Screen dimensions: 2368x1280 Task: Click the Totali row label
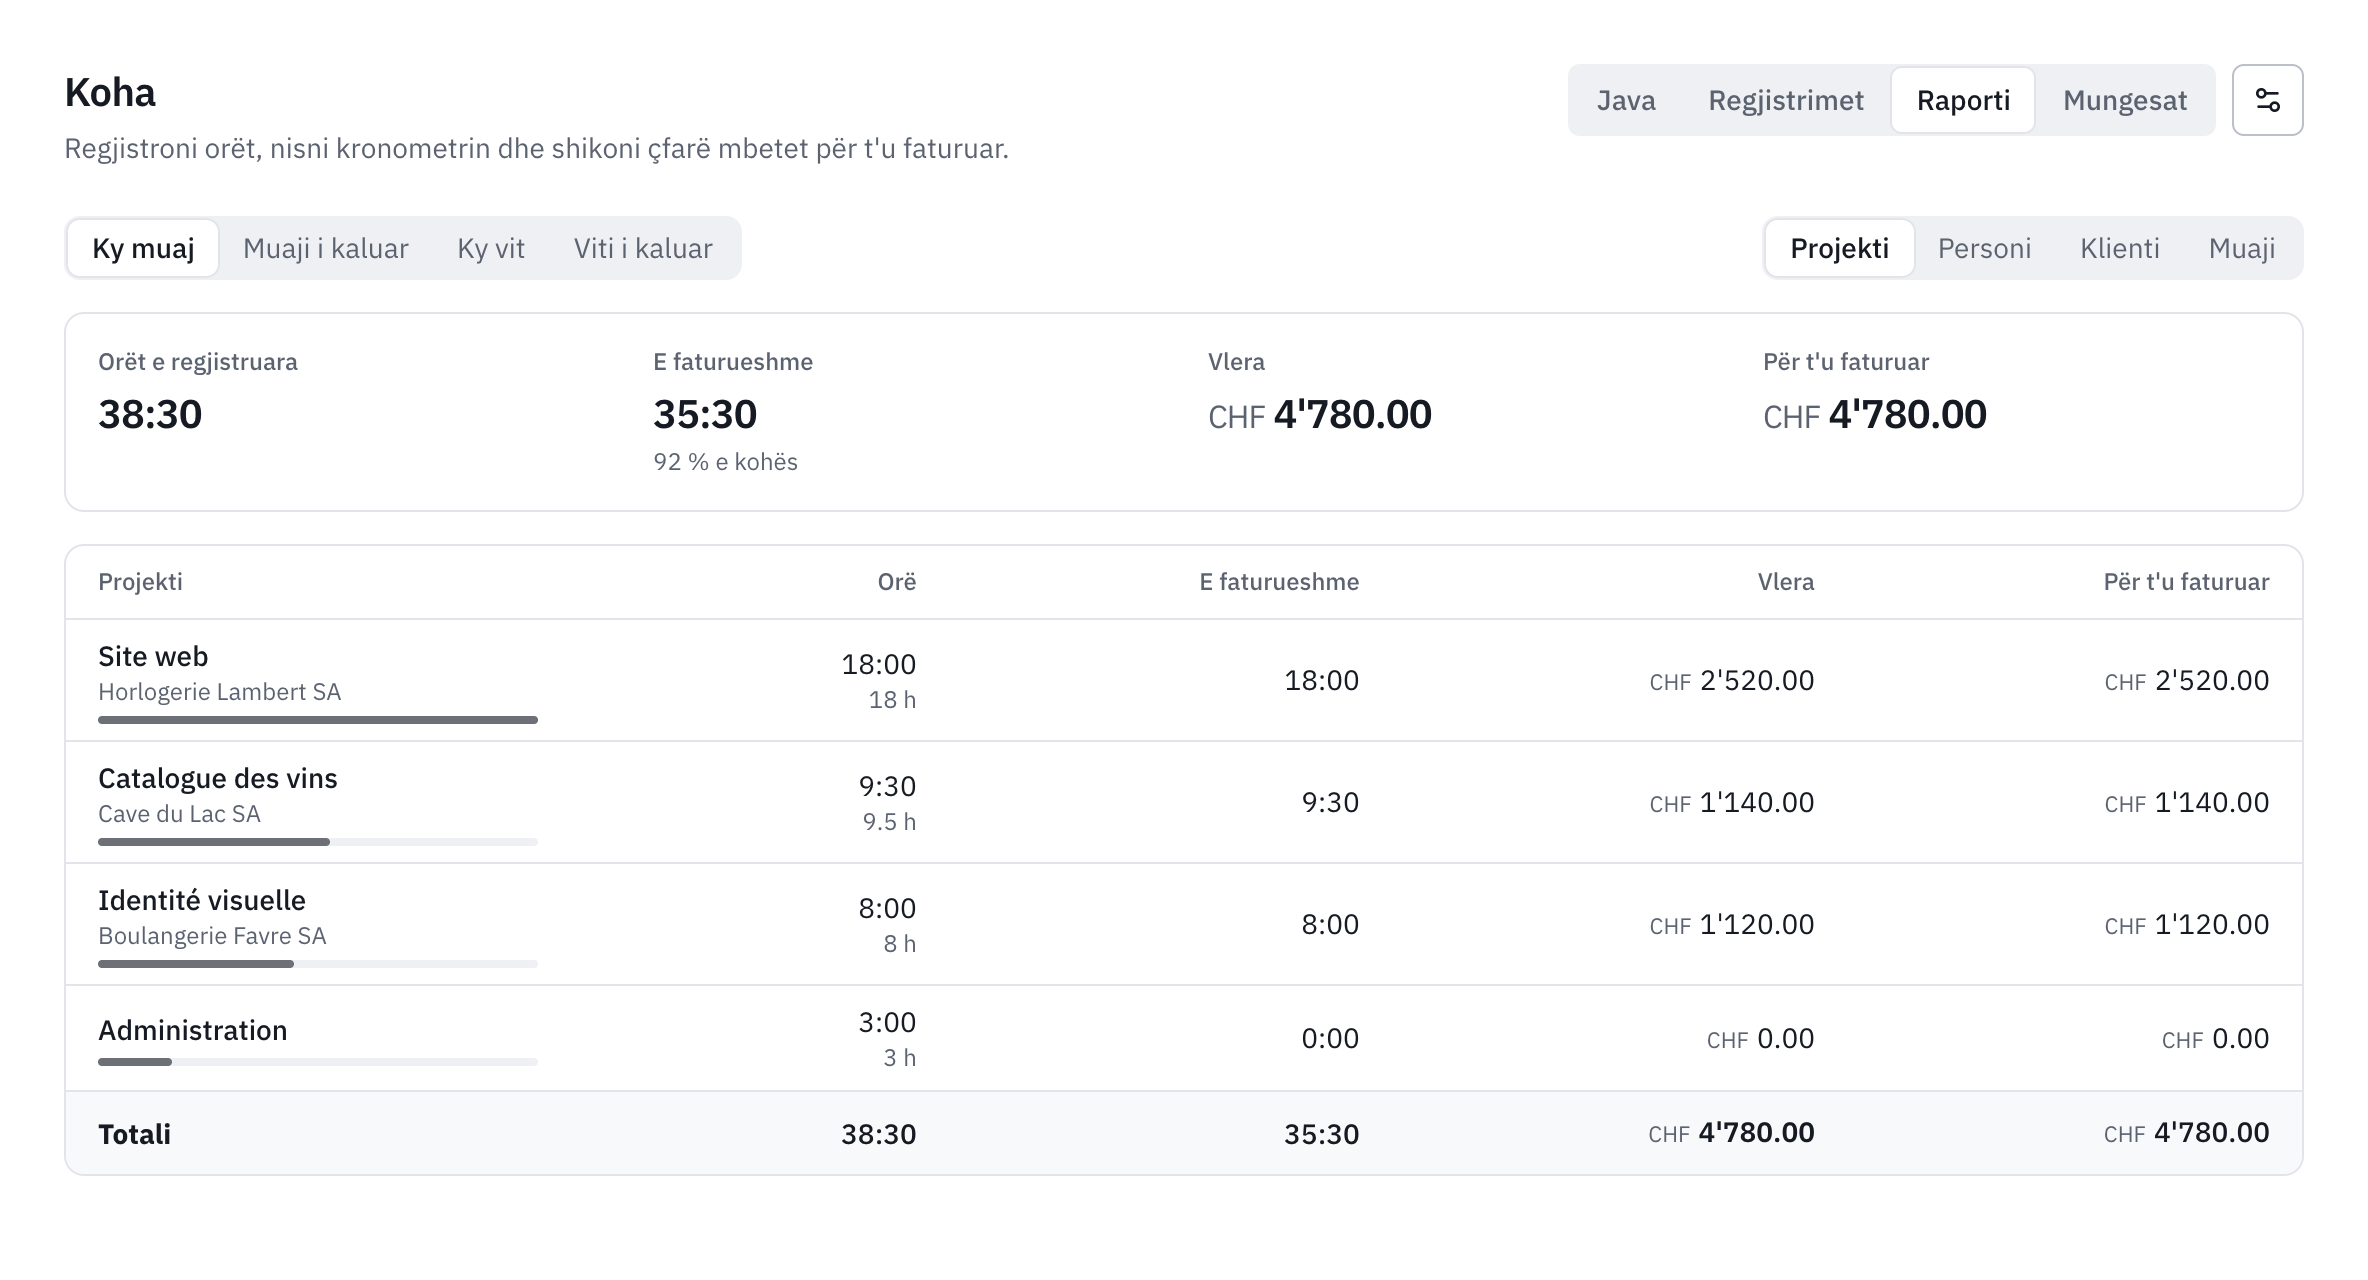(134, 1134)
